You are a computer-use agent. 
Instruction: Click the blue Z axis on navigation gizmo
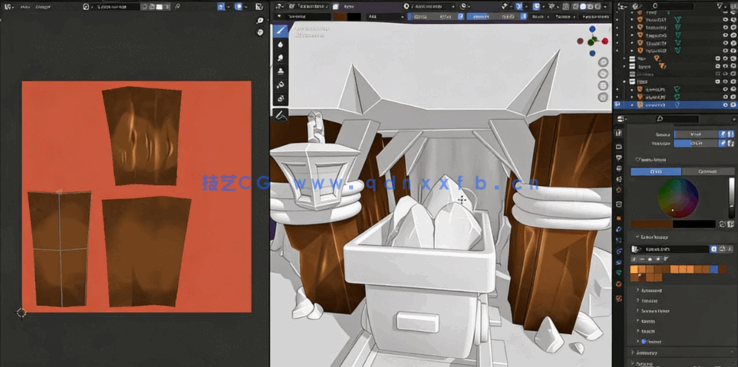click(592, 29)
